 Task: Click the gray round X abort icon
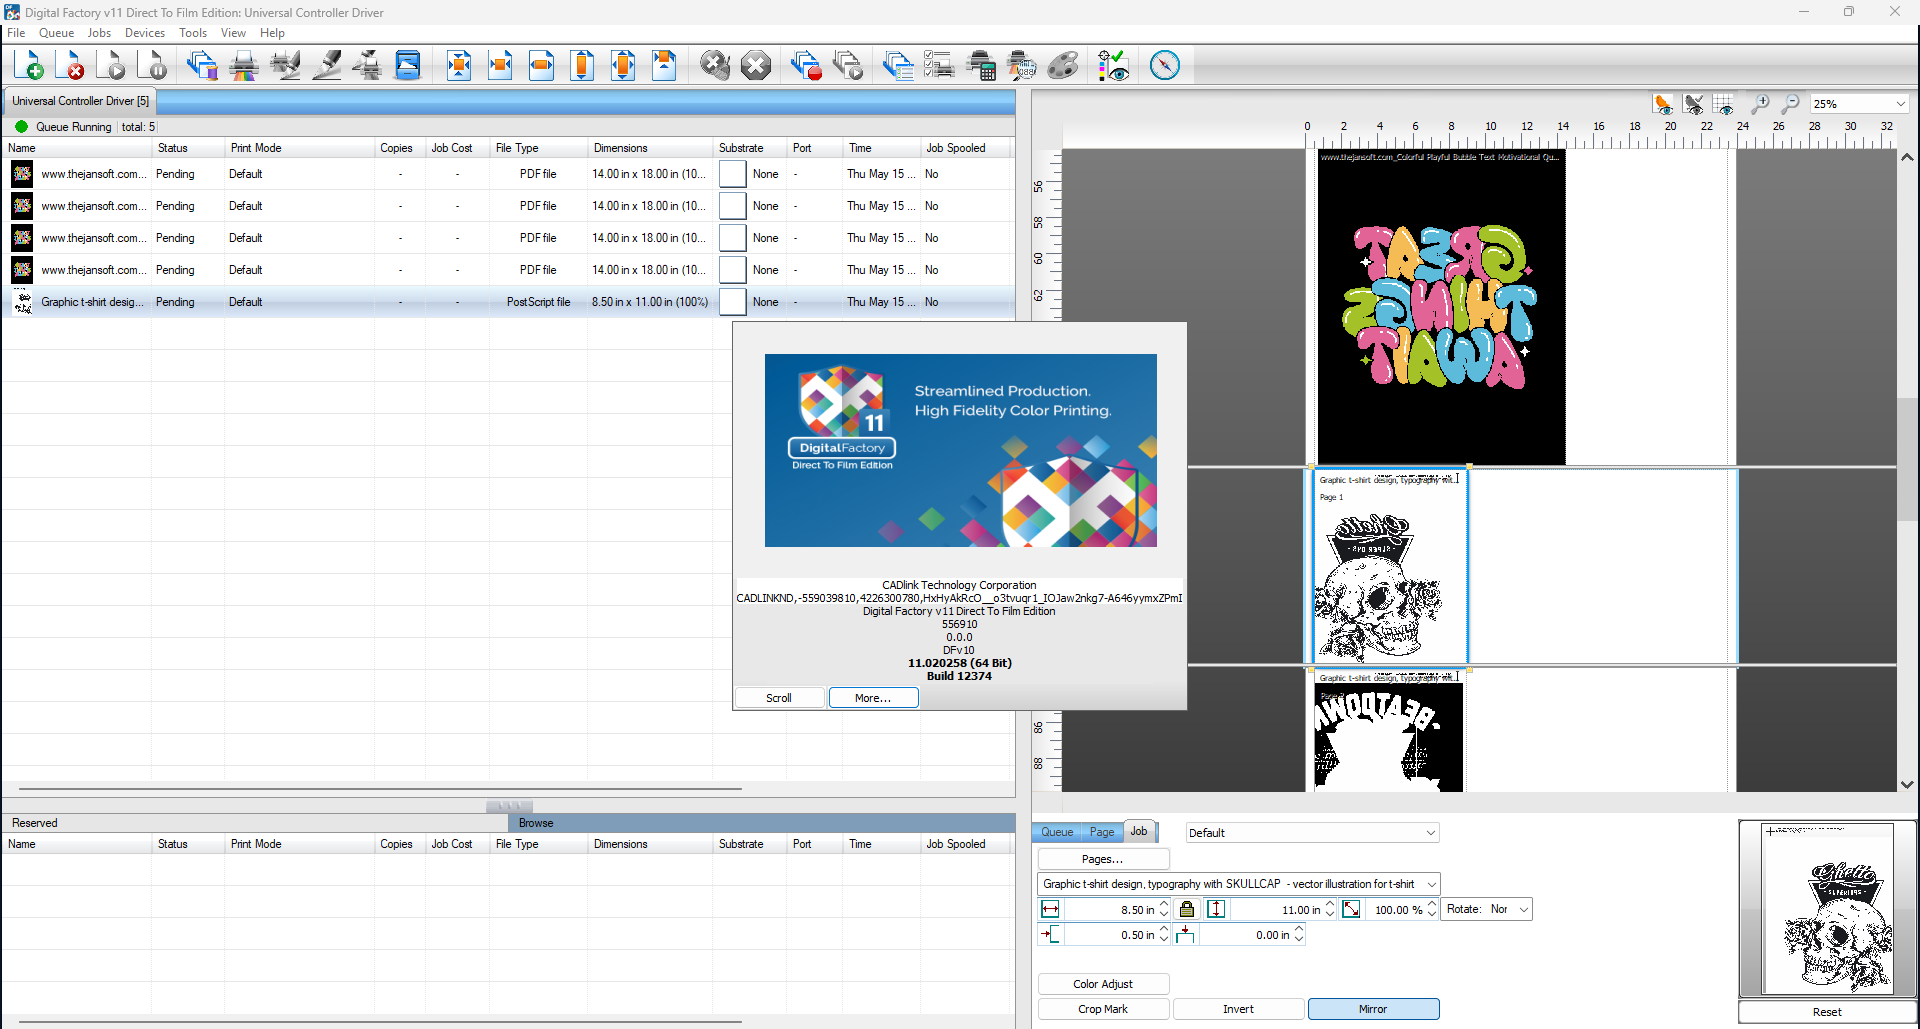756,65
